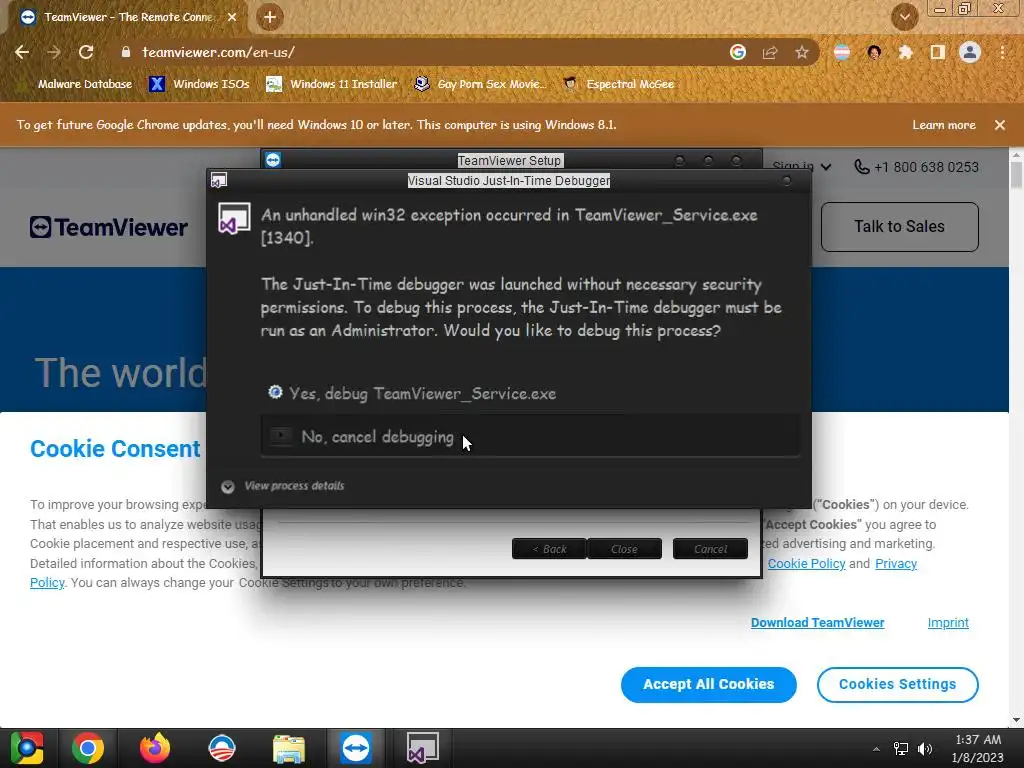
Task: Go back with the browser back arrow
Action: [22, 52]
